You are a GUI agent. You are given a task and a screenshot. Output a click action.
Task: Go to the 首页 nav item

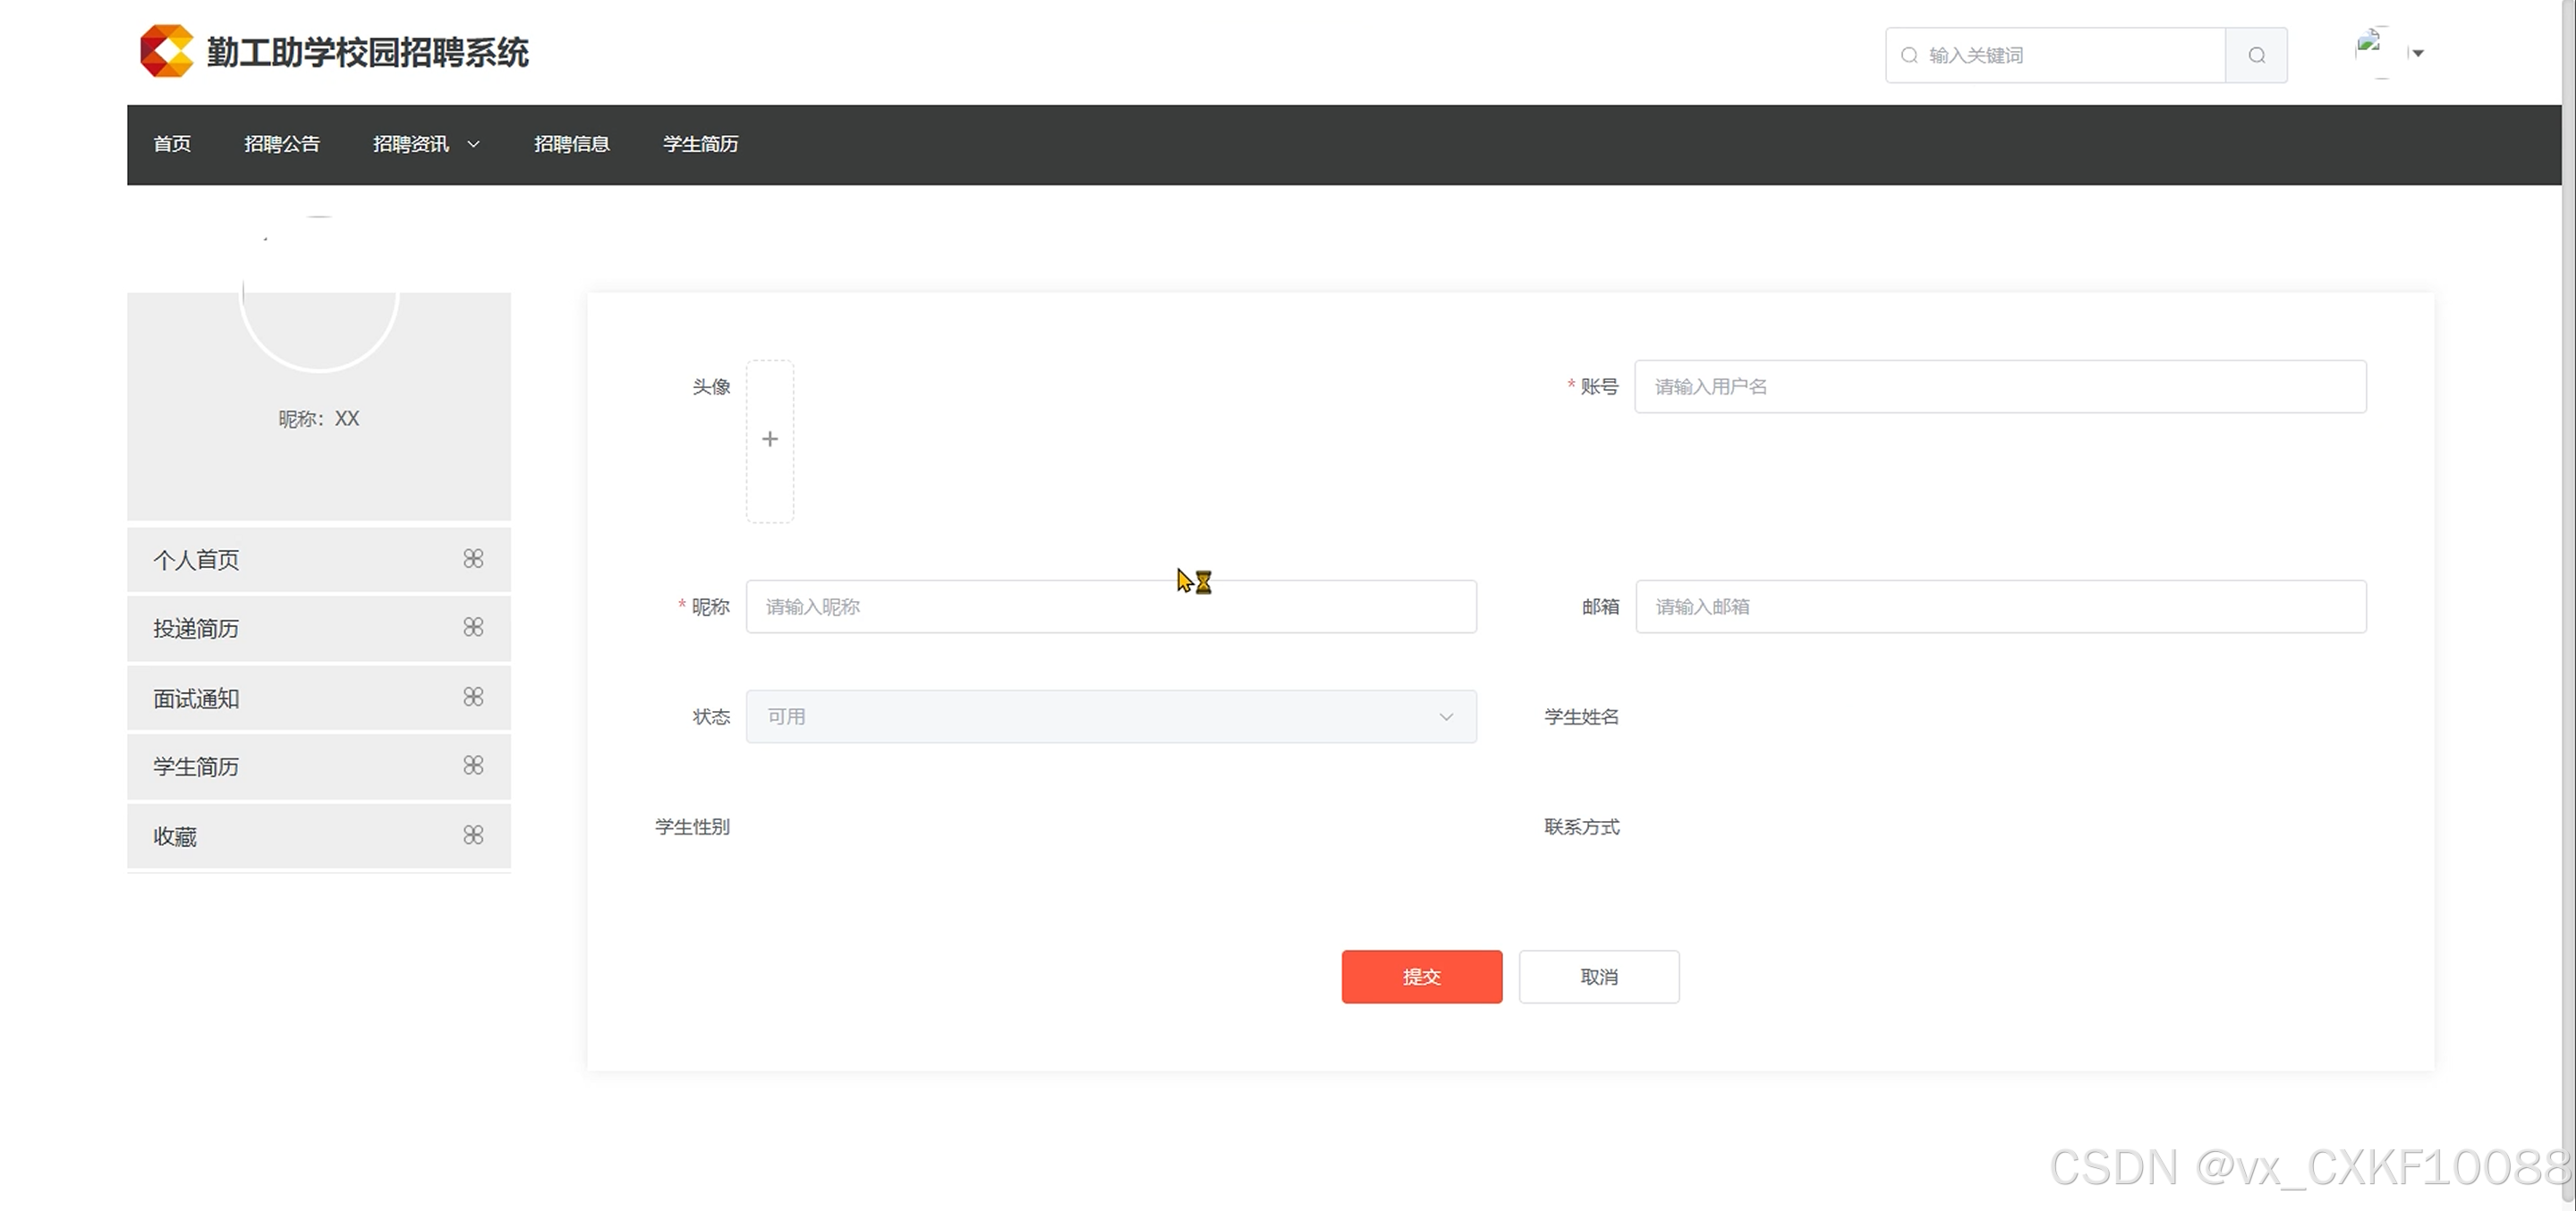[x=172, y=144]
